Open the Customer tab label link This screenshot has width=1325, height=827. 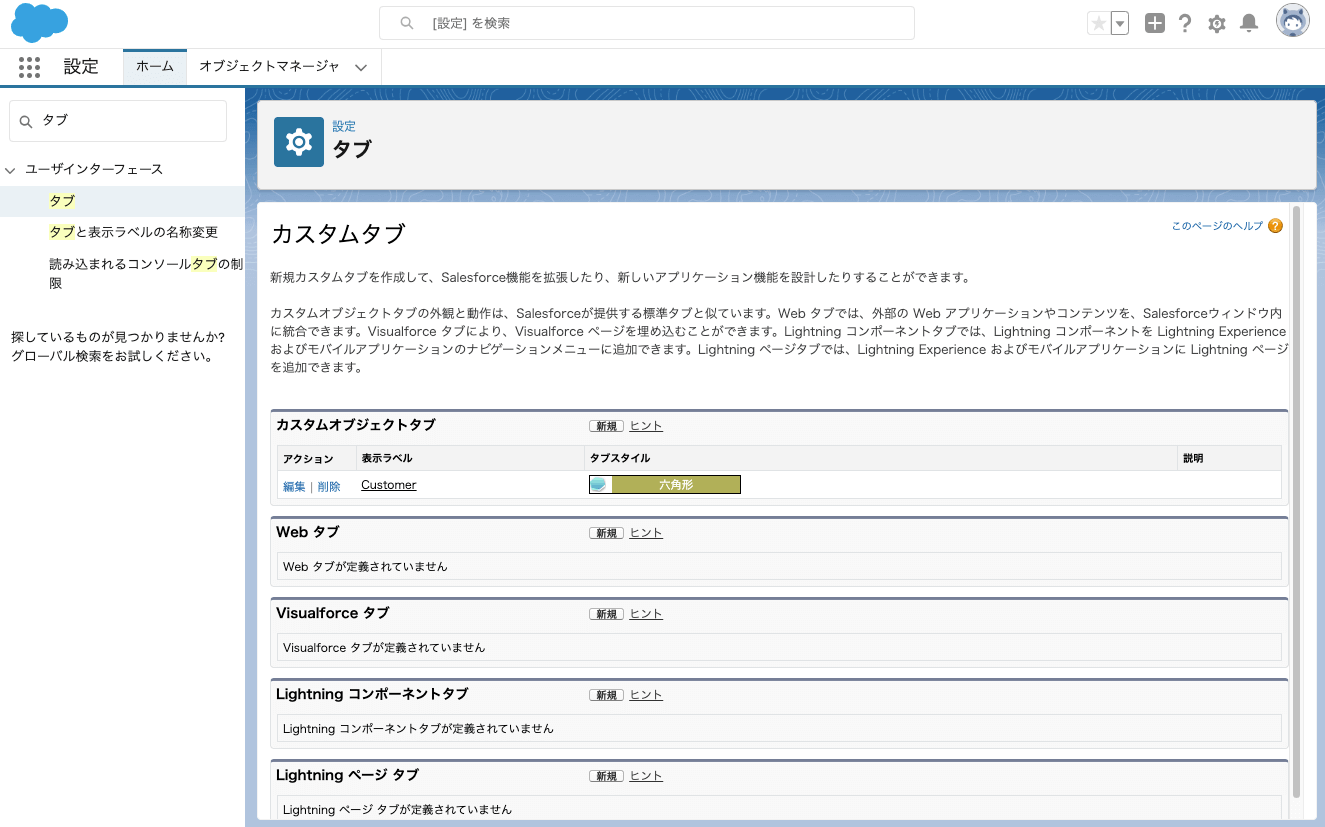(x=389, y=485)
